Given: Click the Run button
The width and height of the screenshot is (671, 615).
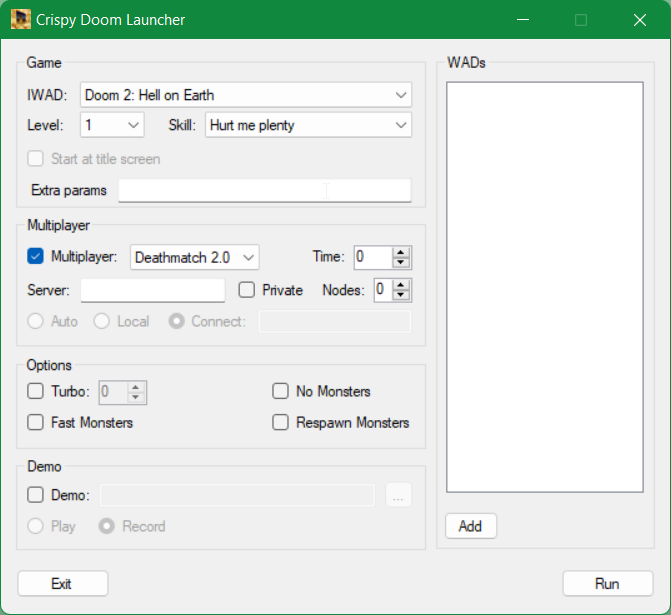Looking at the screenshot, I should click(608, 583).
